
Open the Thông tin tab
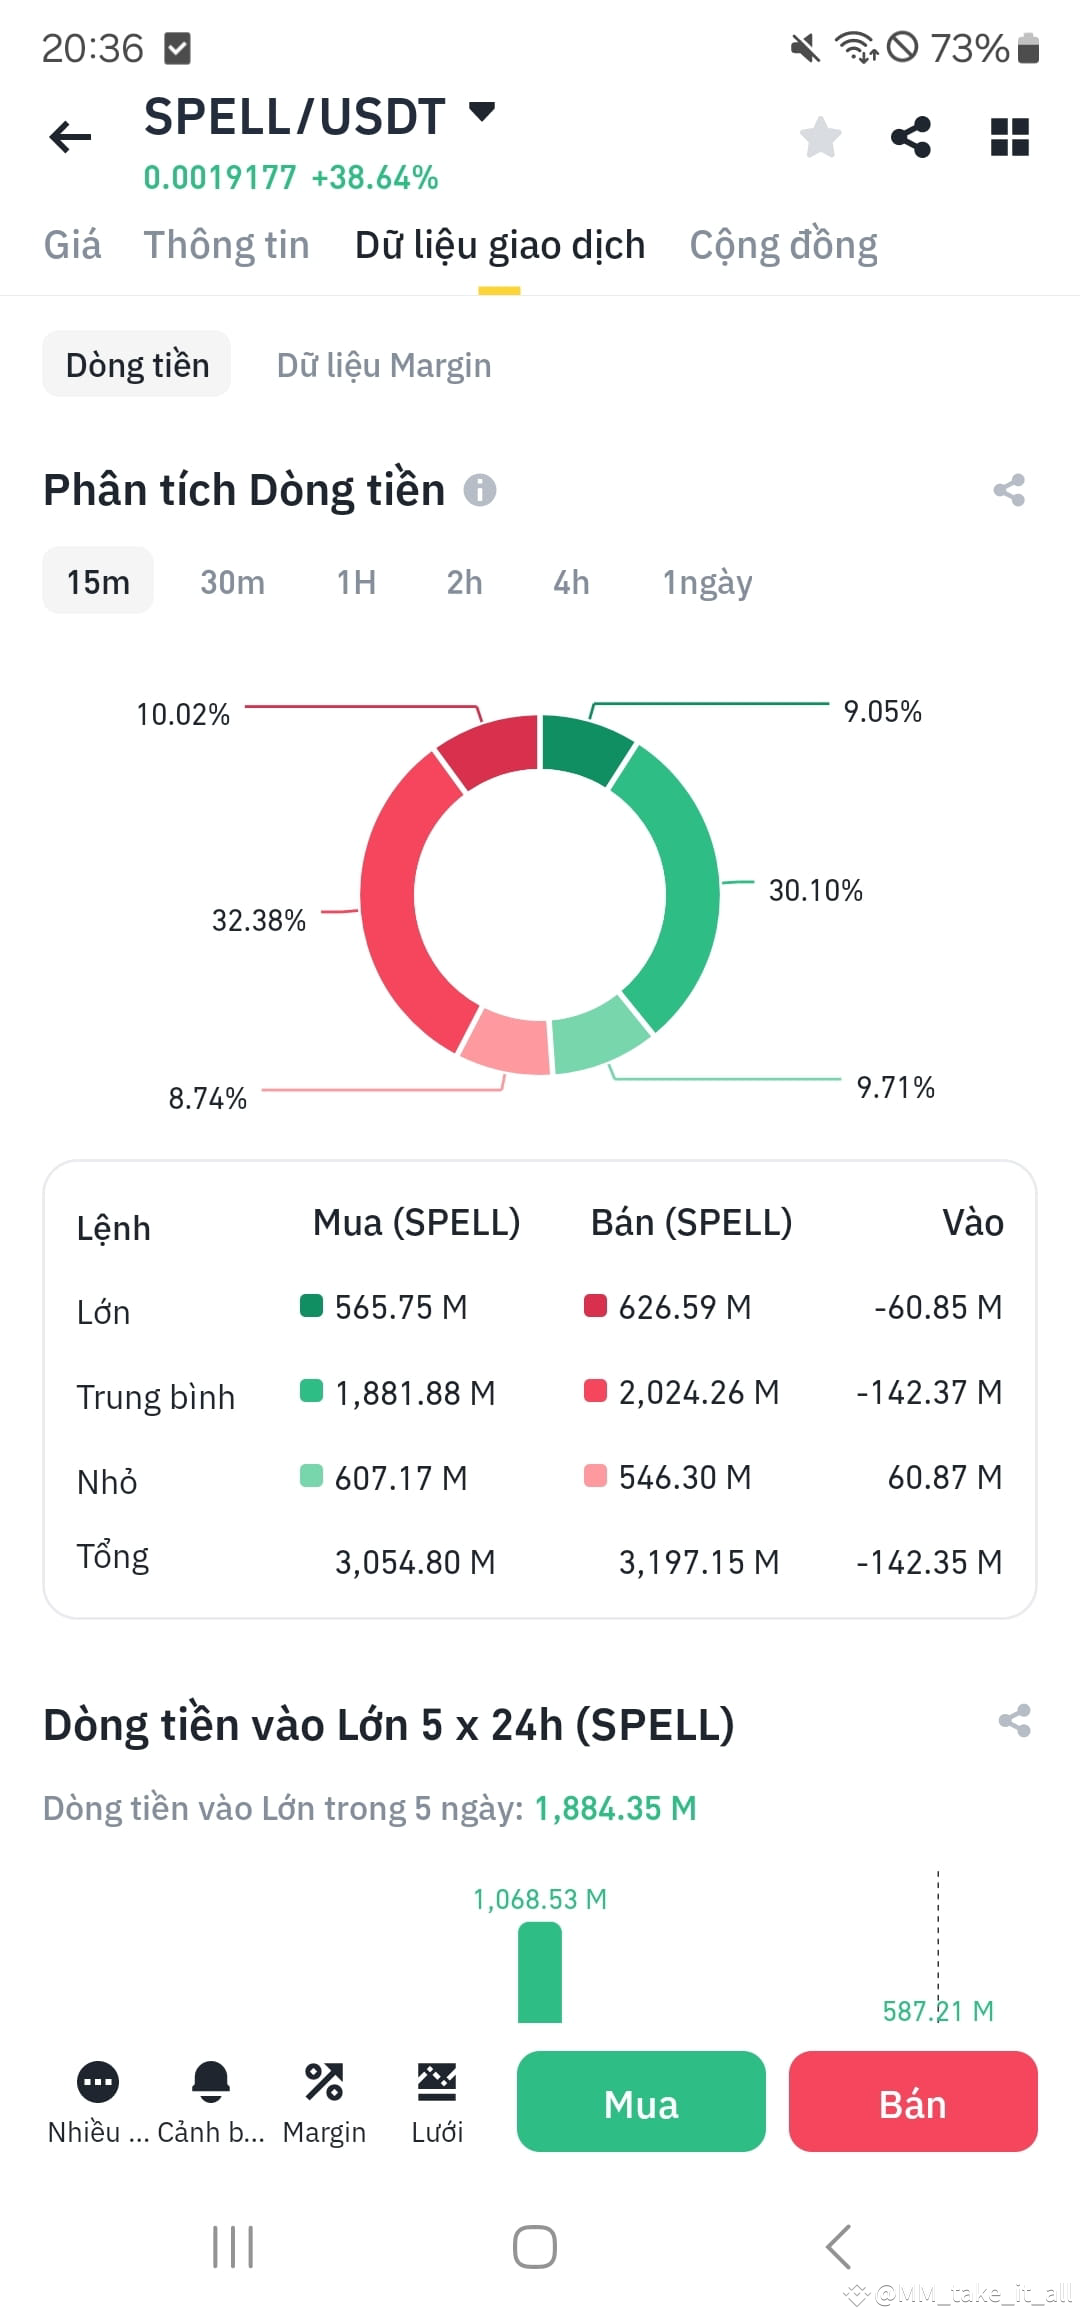click(x=227, y=244)
